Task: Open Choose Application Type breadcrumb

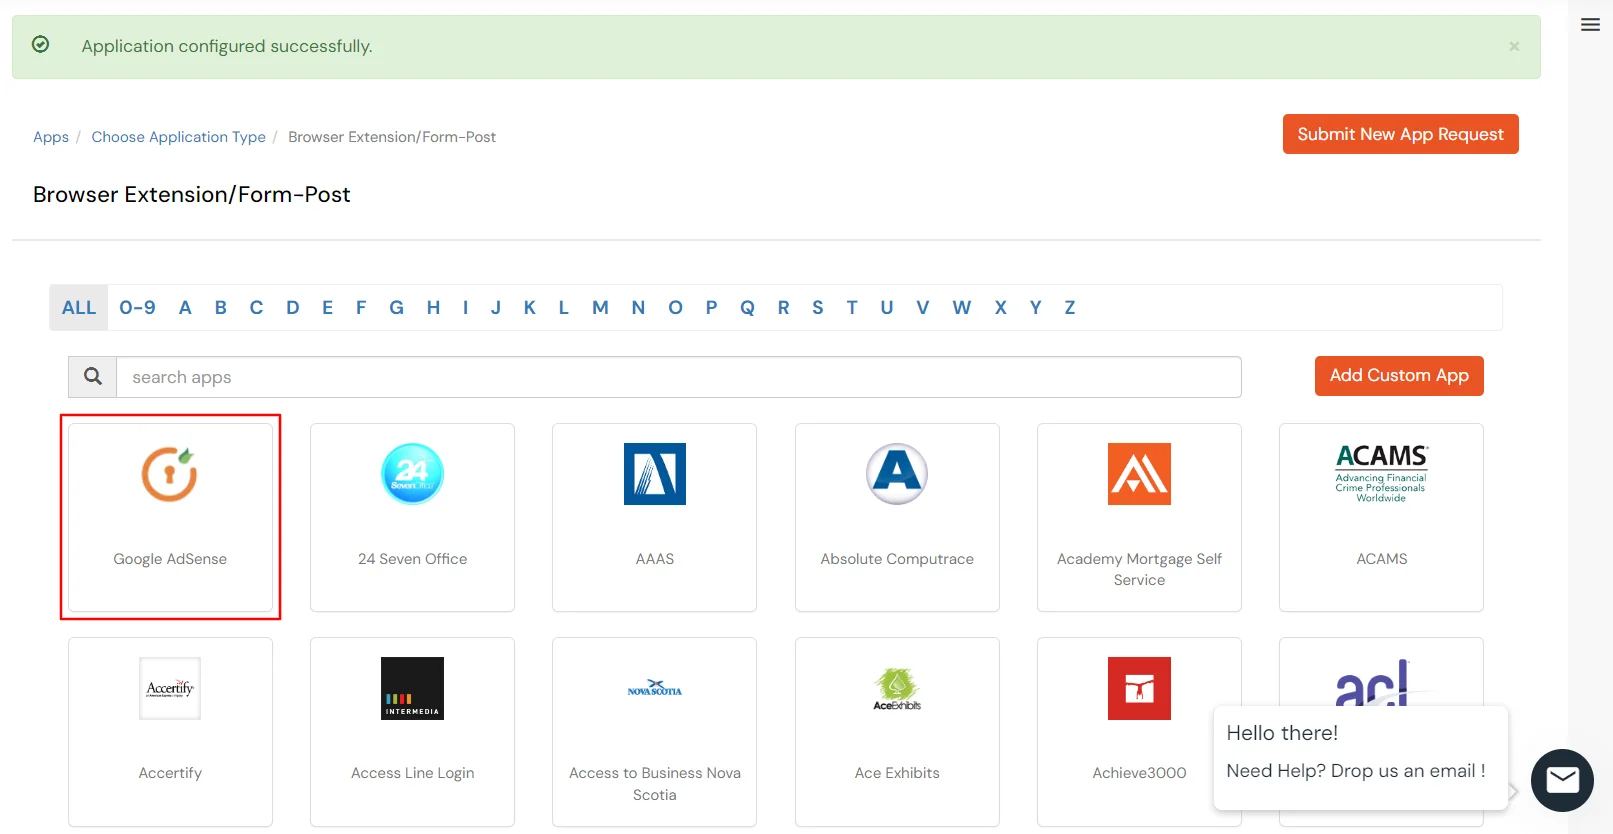Action: tap(179, 137)
